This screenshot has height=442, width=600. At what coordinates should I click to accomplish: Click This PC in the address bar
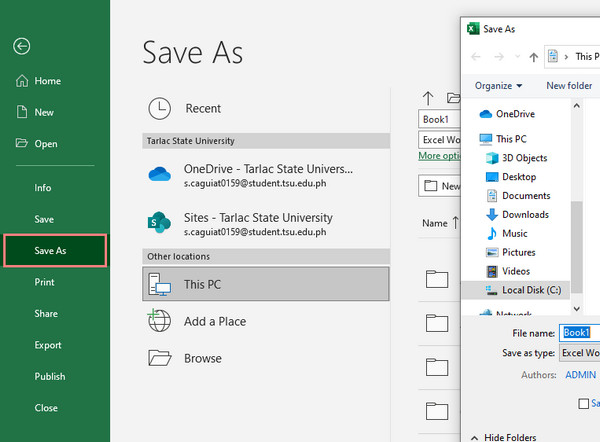(588, 56)
